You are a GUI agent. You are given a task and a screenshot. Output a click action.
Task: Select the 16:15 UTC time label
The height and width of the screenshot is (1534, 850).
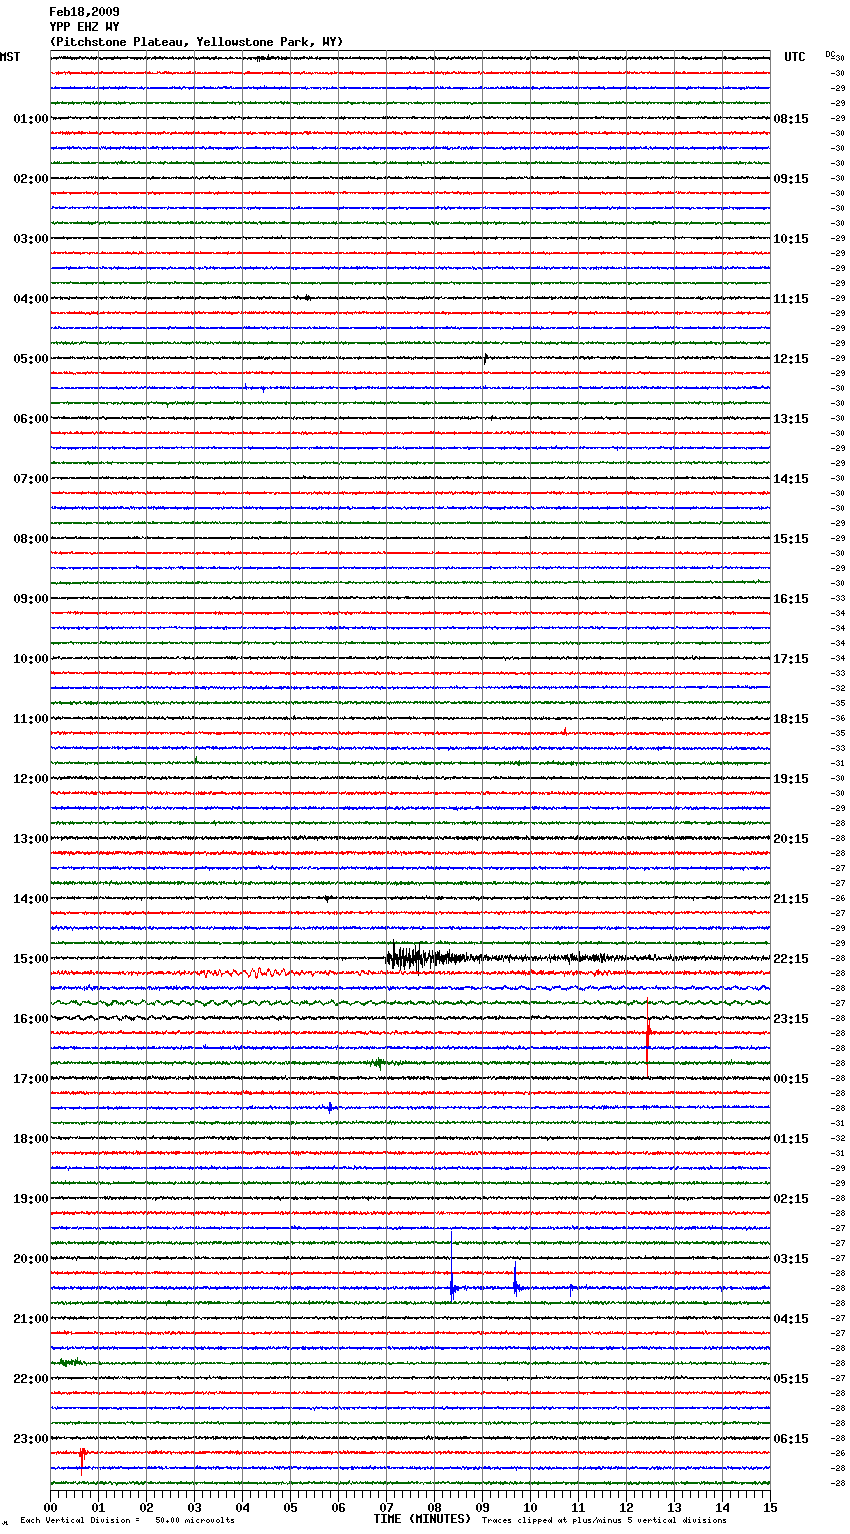[791, 599]
